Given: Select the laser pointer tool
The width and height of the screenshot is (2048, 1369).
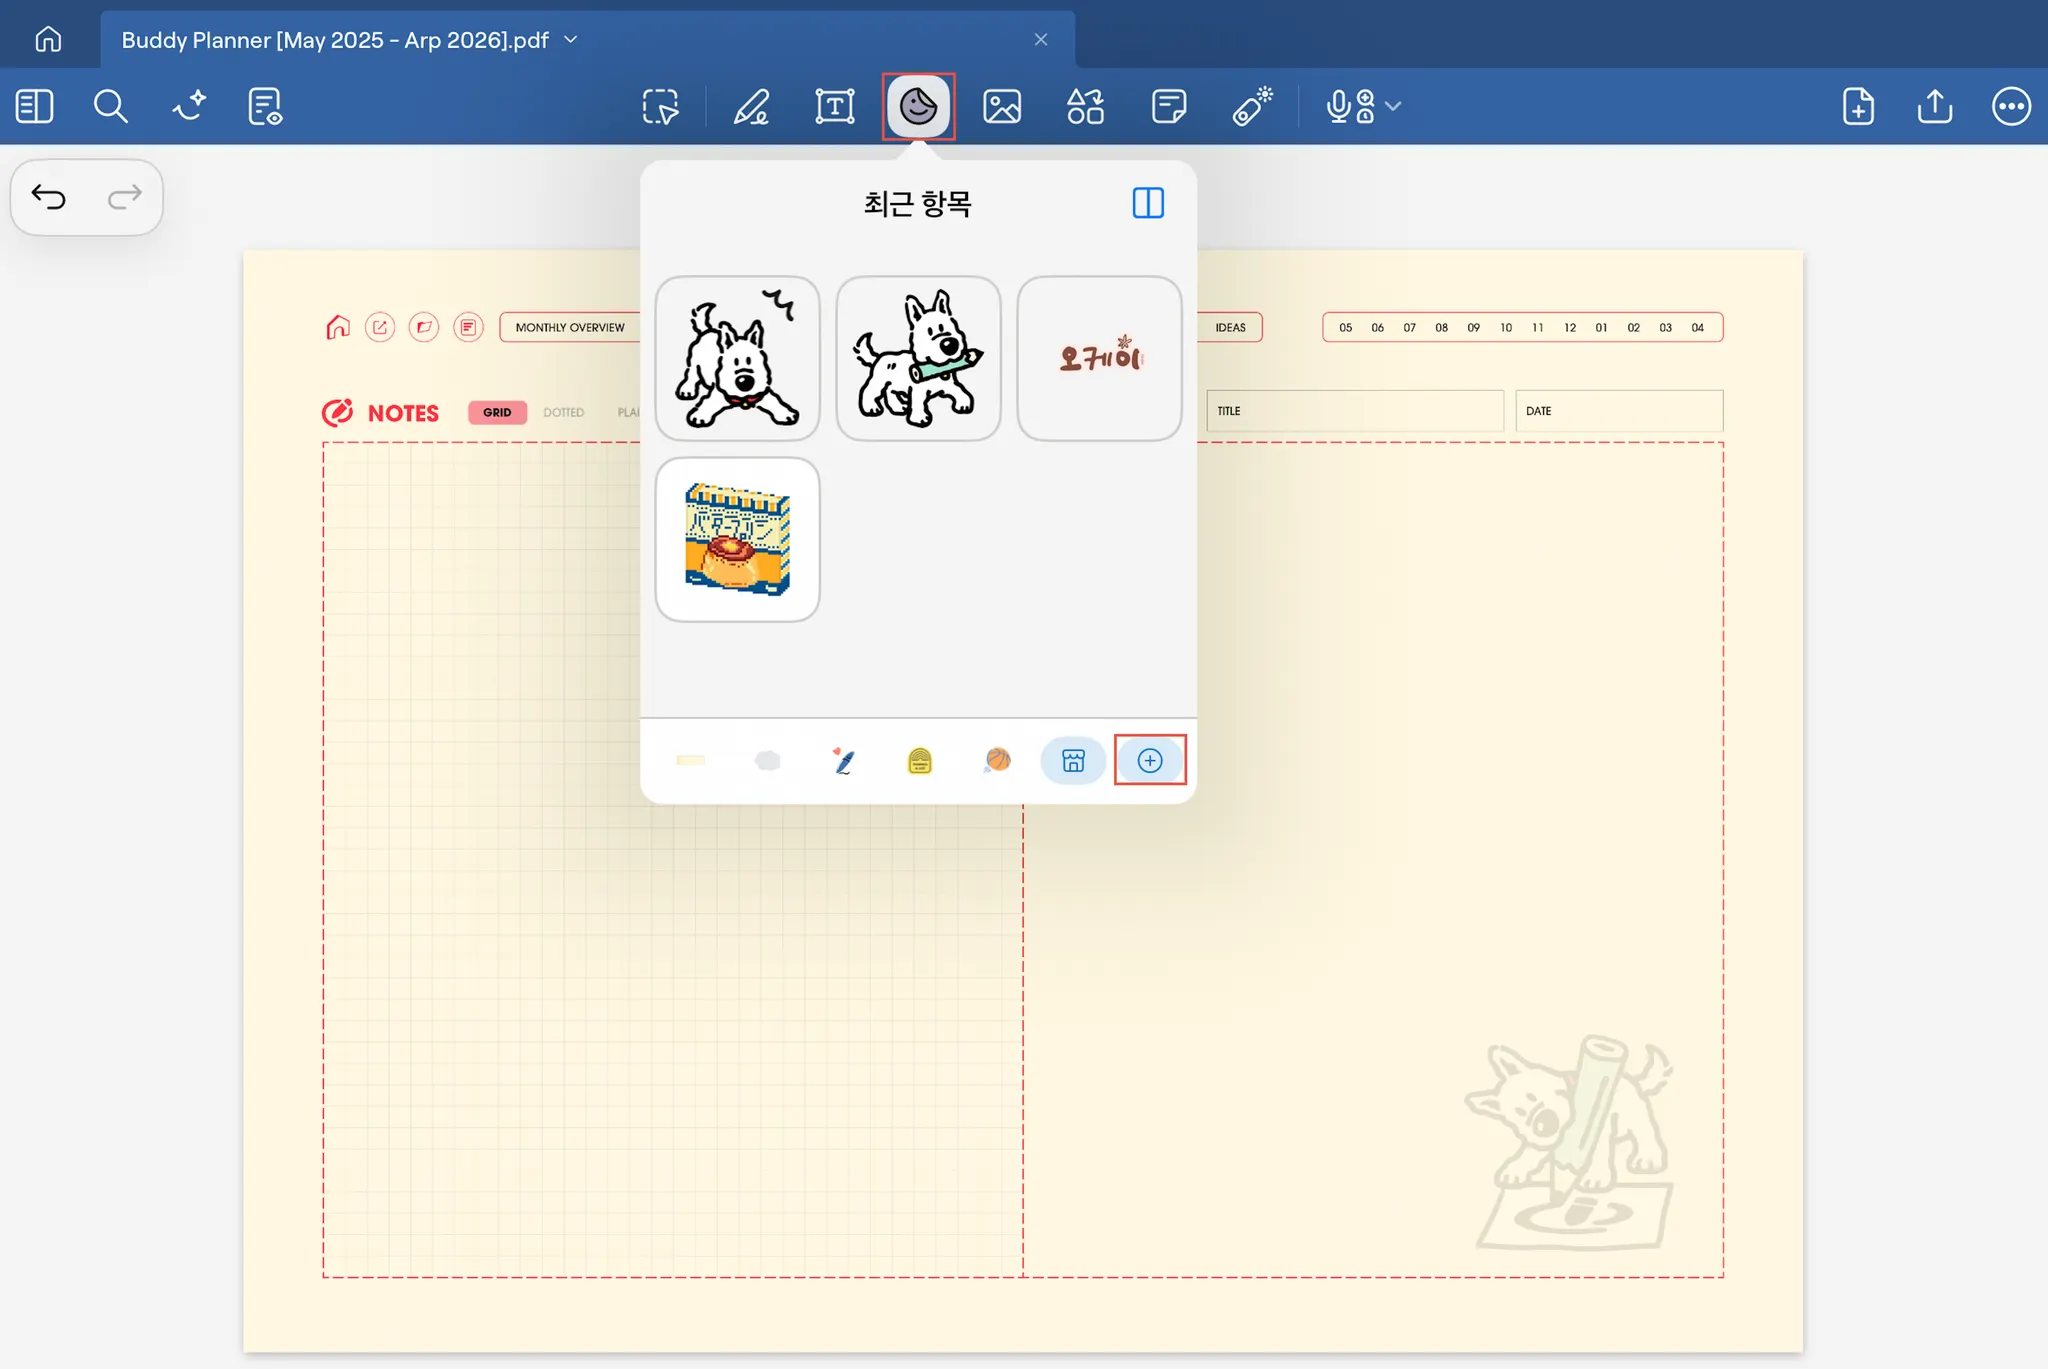Looking at the screenshot, I should [x=1251, y=106].
